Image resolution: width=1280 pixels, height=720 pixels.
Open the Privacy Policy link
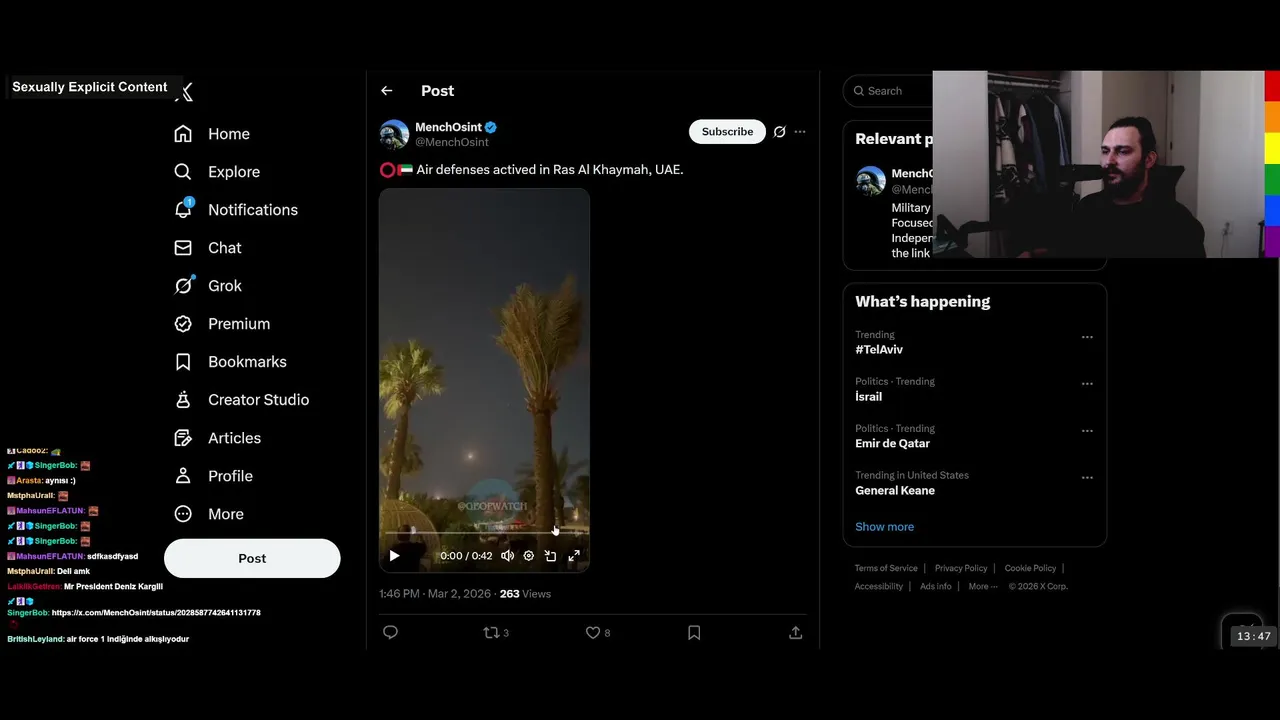961,568
